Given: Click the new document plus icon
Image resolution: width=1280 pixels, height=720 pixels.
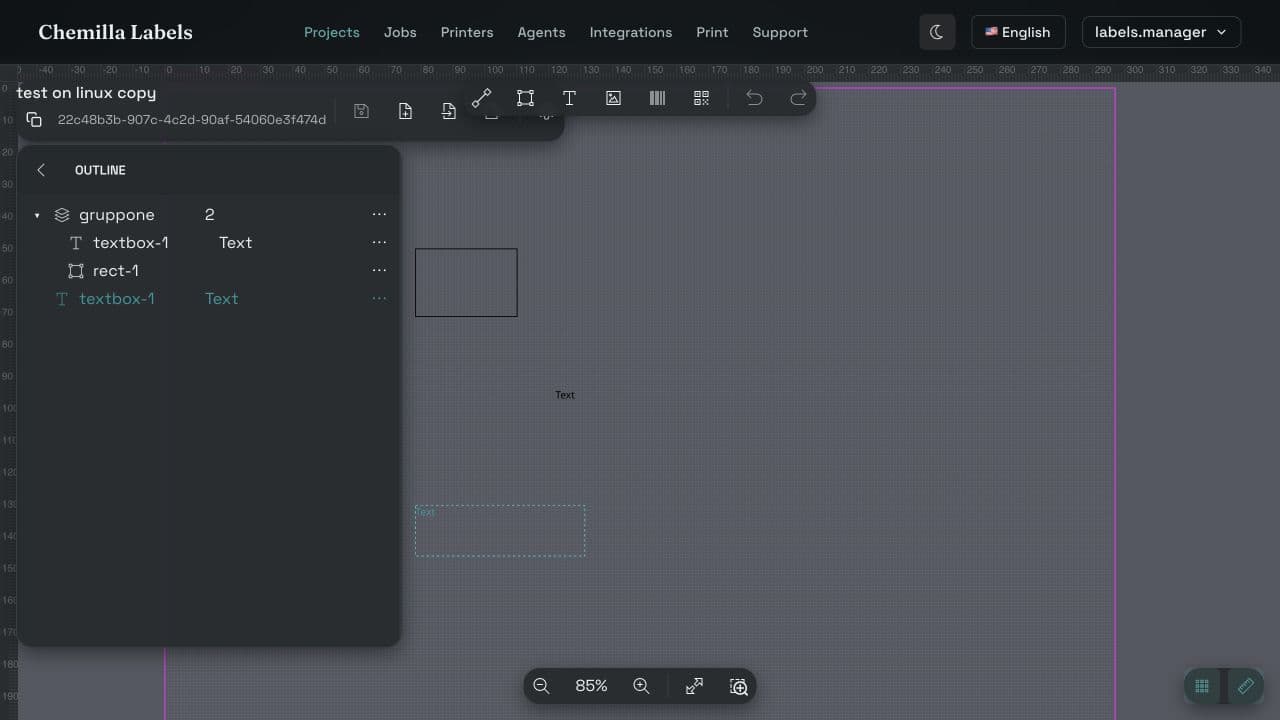Looking at the screenshot, I should click(405, 111).
